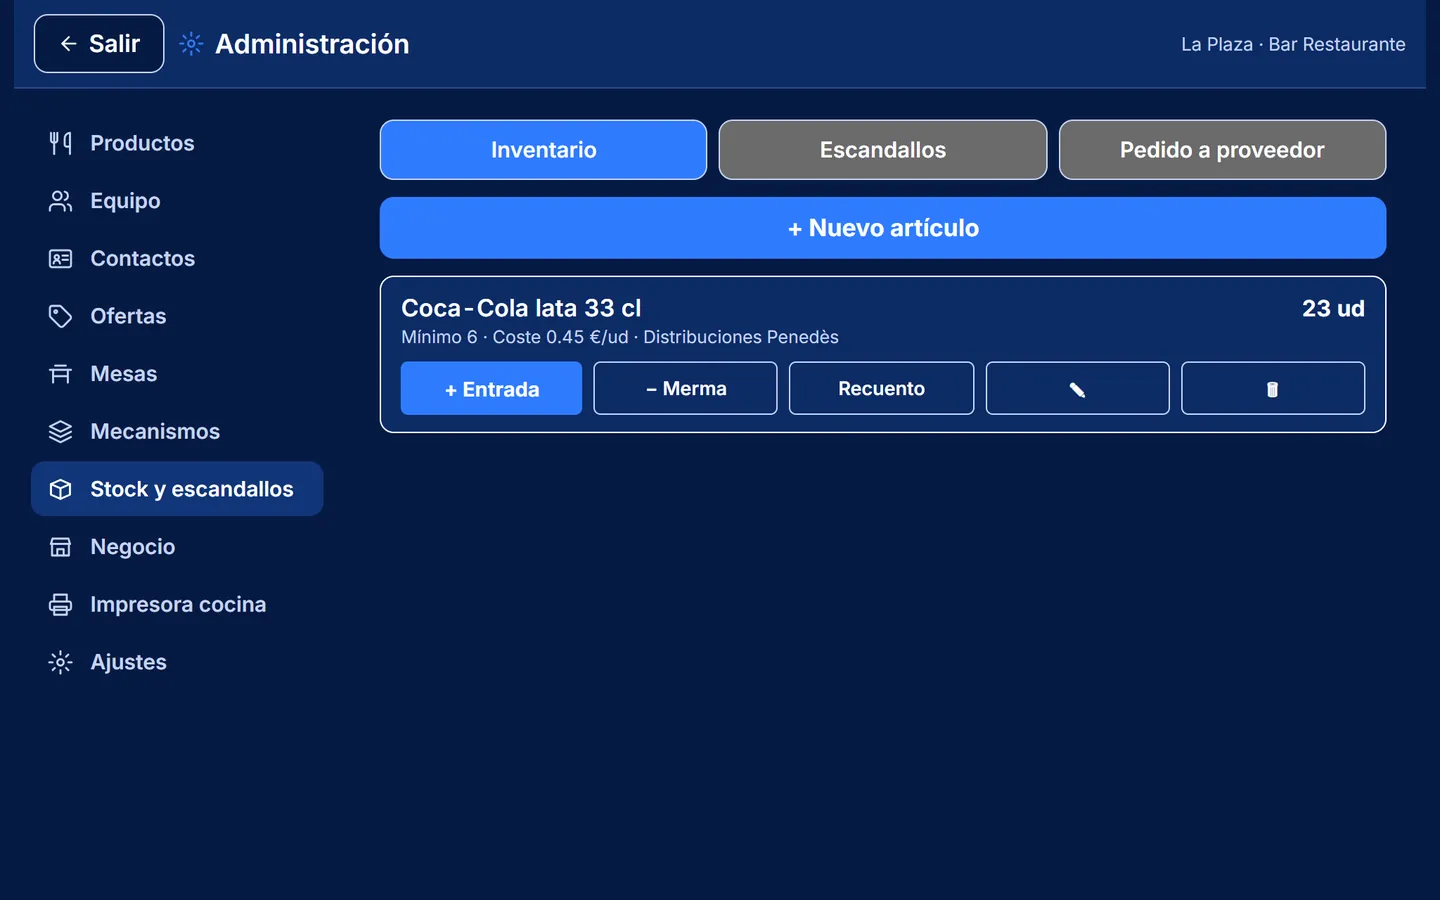Image resolution: width=1440 pixels, height=900 pixels.
Task: Click the Salir back button
Action: [99, 44]
